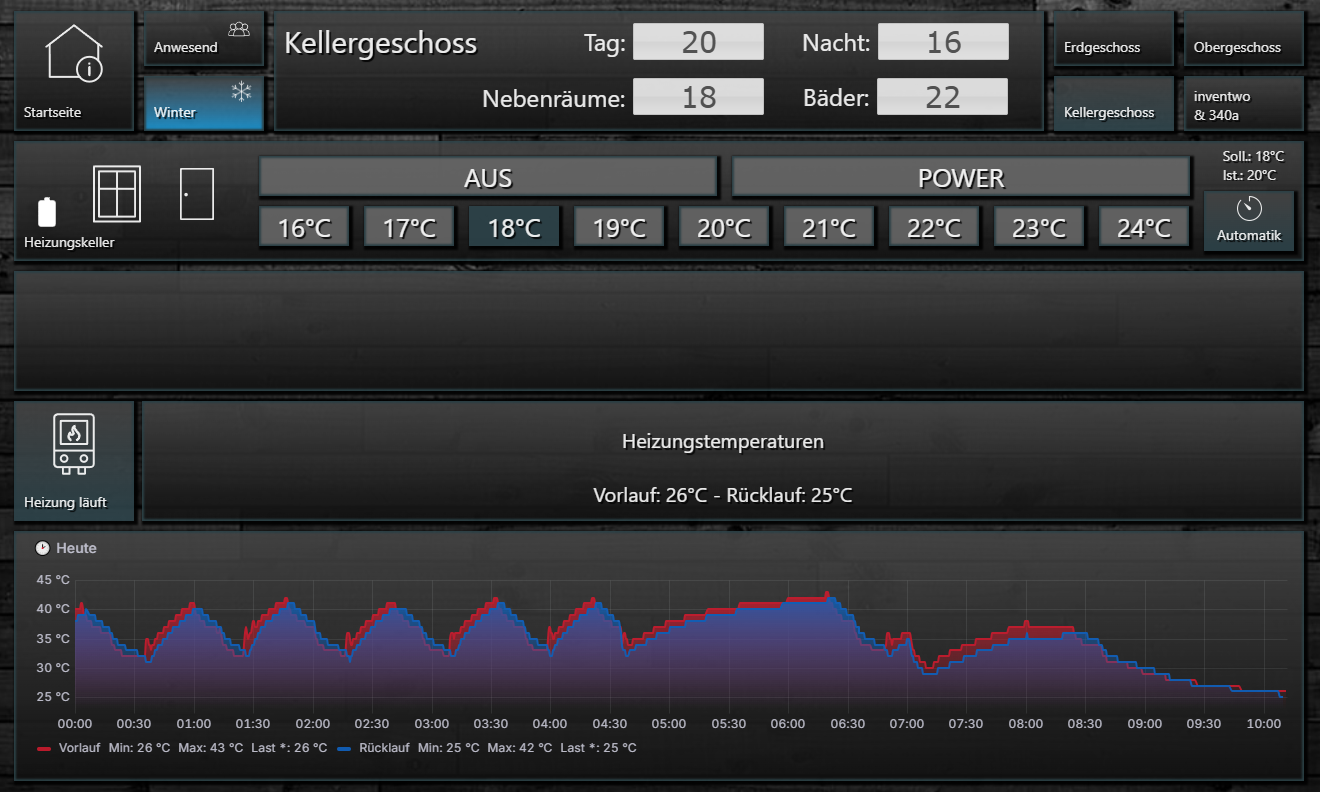
Task: Set Heizungskeller to 23°C
Action: pyautogui.click(x=1039, y=228)
